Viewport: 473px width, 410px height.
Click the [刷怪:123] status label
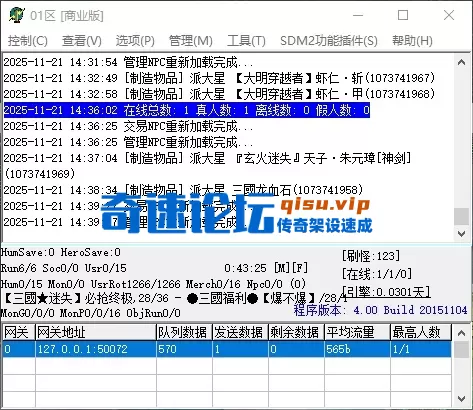click(x=371, y=256)
